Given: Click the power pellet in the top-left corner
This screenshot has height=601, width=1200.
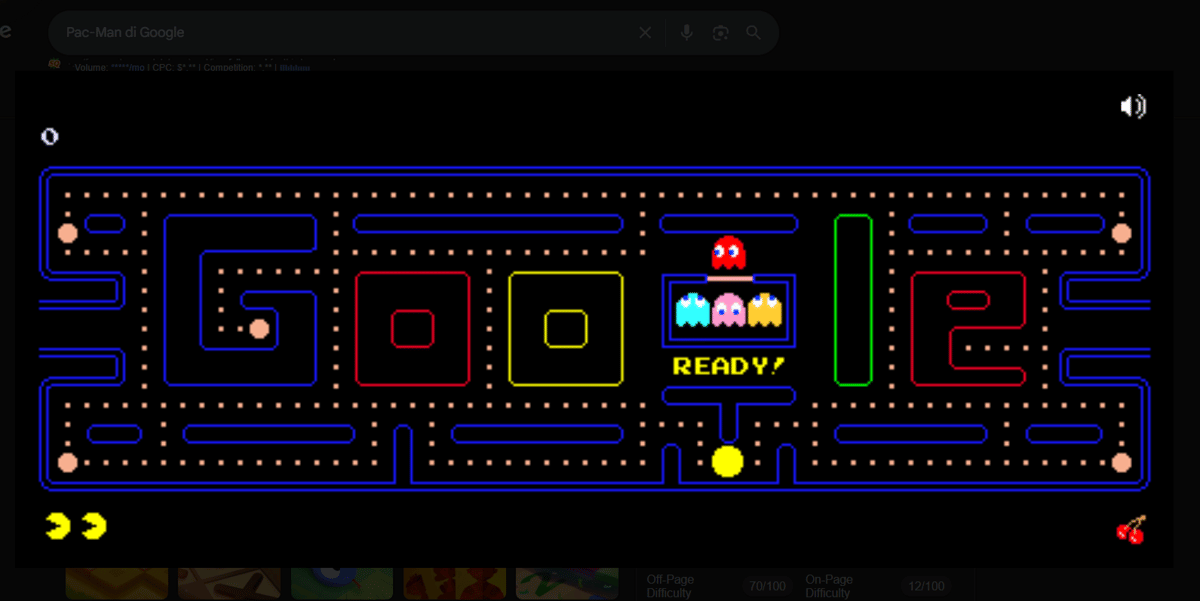Looking at the screenshot, I should pos(68,232).
